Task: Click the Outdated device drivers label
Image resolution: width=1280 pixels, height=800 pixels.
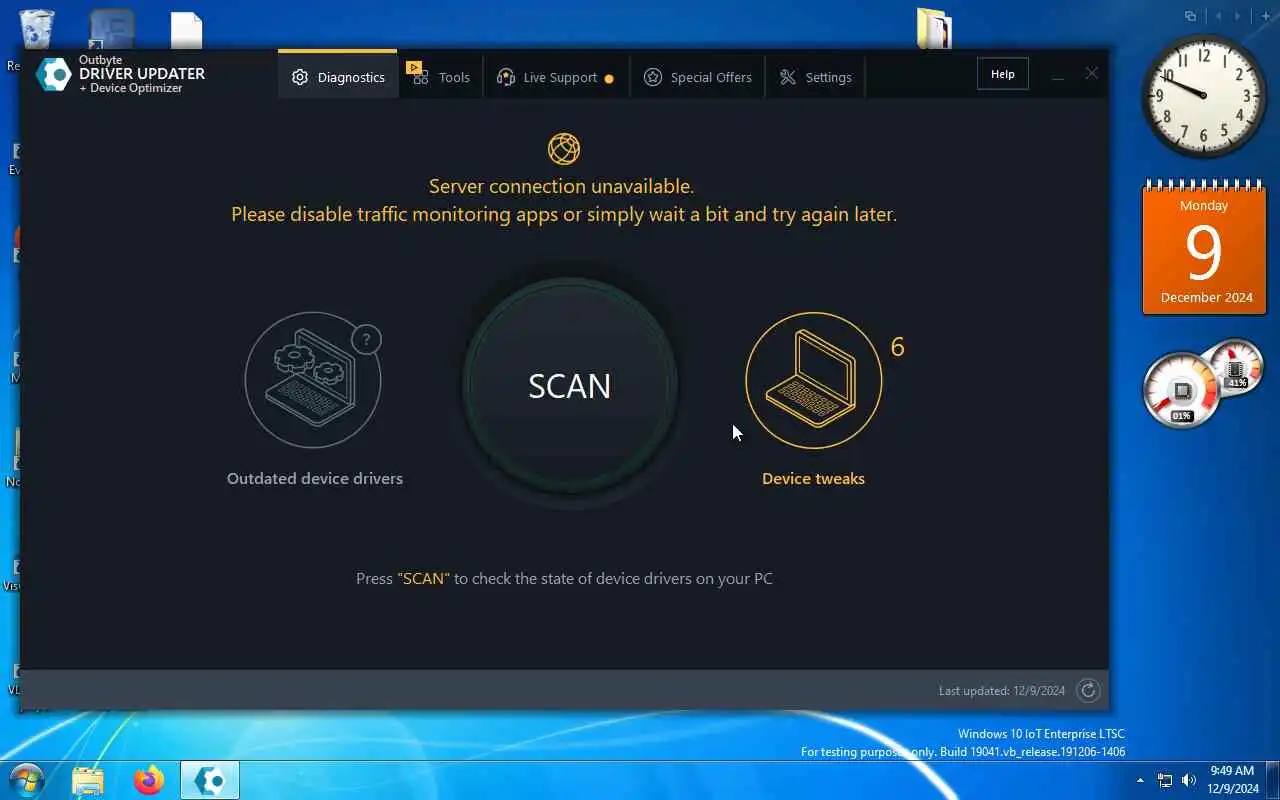Action: [315, 479]
